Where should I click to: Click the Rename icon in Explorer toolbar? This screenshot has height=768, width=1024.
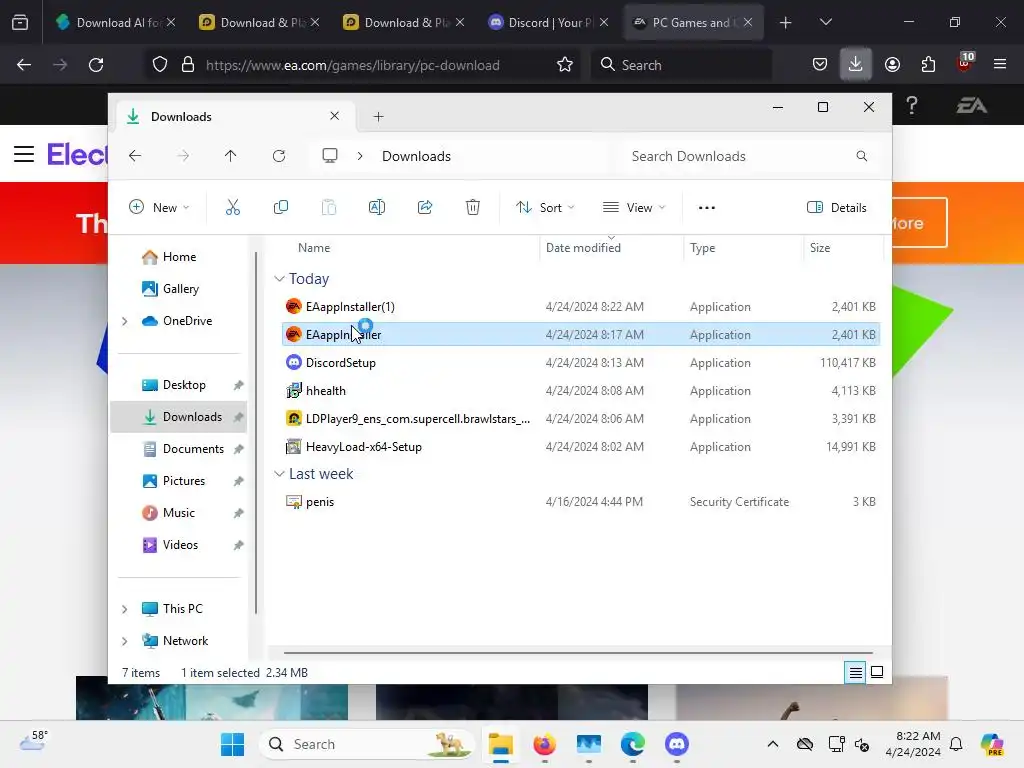pyautogui.click(x=377, y=208)
